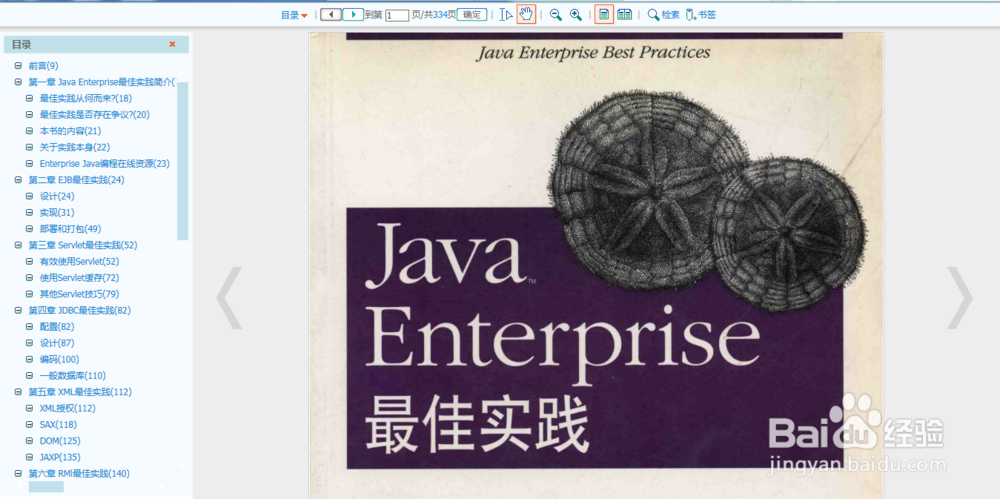This screenshot has height=499, width=1000.
Task: Click the JAXP(135) node icon
Action: point(29,457)
